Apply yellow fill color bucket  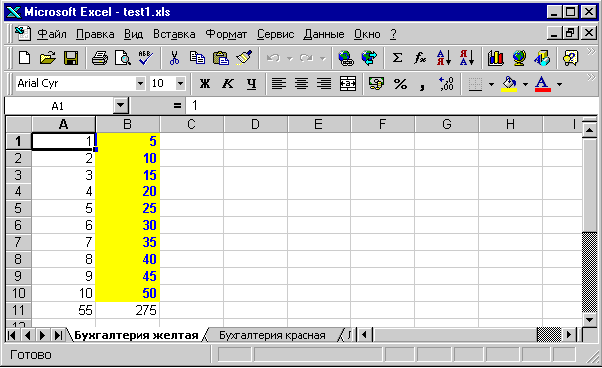[x=509, y=83]
